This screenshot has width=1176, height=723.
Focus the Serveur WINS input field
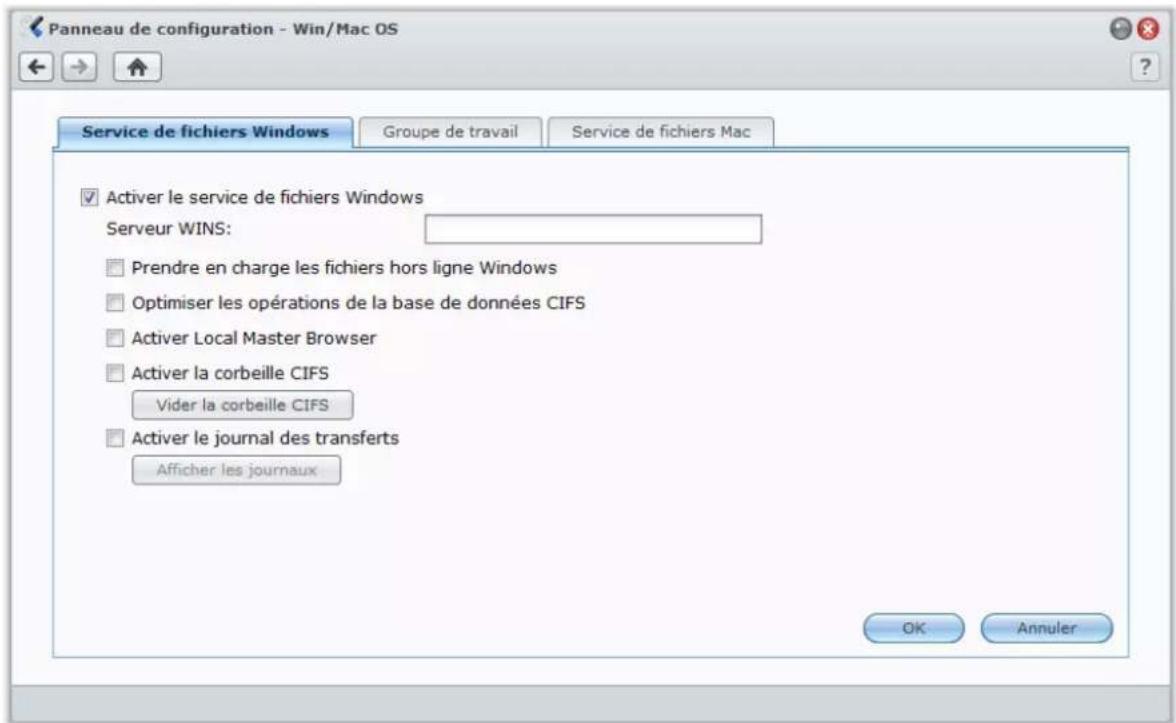[x=593, y=229]
